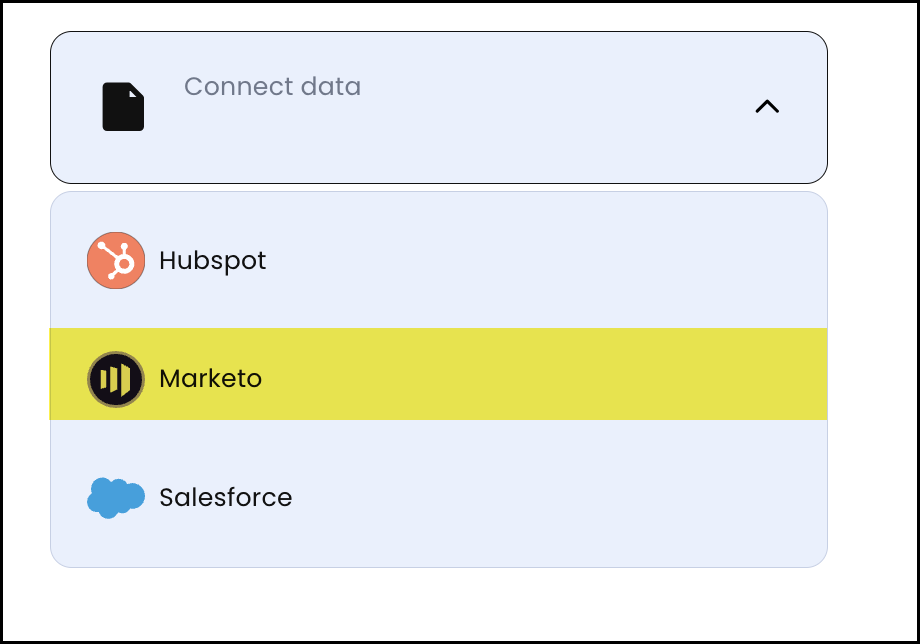
Task: Click the Marketo text label
Action: (210, 378)
